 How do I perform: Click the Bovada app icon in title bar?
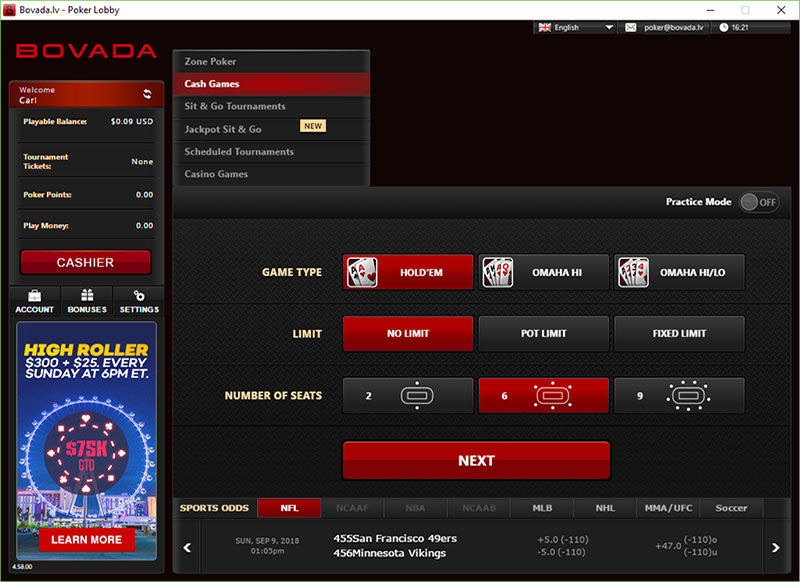[9, 10]
